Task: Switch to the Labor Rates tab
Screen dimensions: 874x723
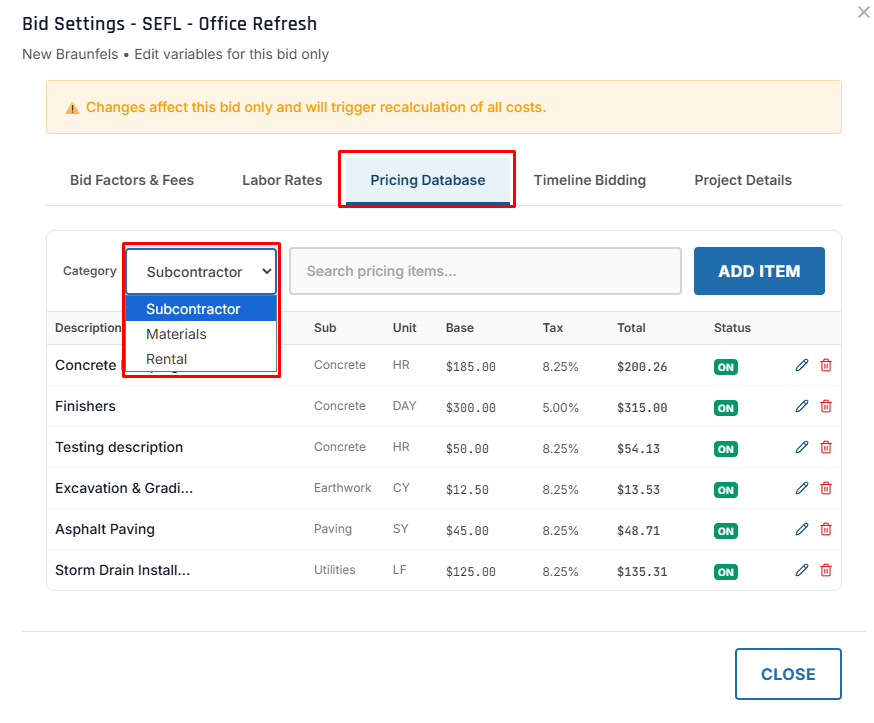Action: 282,180
